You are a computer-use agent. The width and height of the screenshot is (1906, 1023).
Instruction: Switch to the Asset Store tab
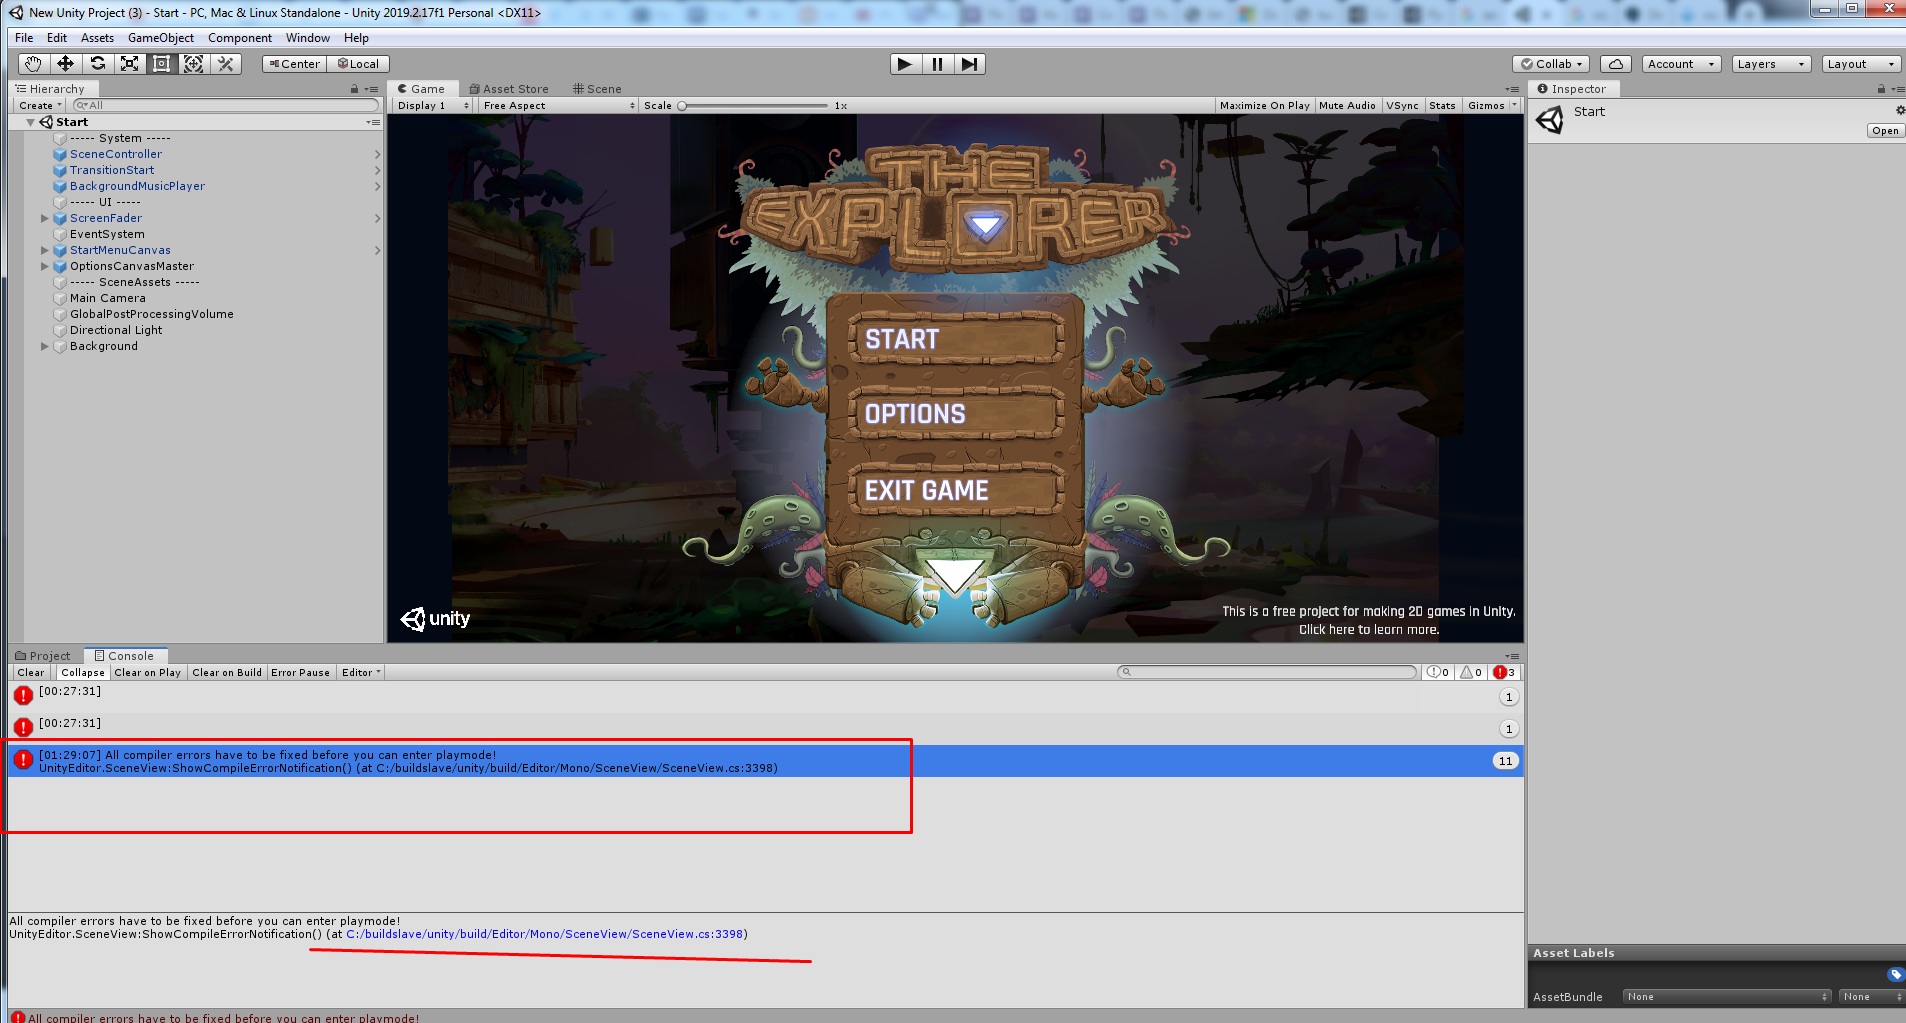[x=509, y=89]
